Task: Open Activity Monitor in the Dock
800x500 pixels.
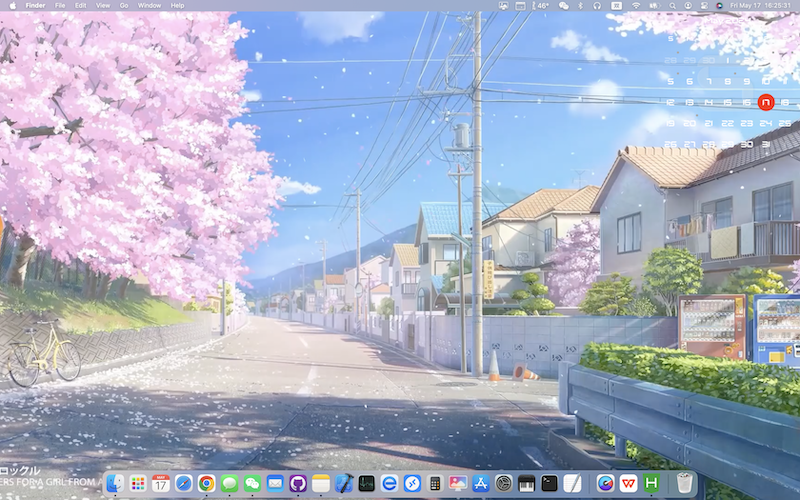Action: click(366, 483)
